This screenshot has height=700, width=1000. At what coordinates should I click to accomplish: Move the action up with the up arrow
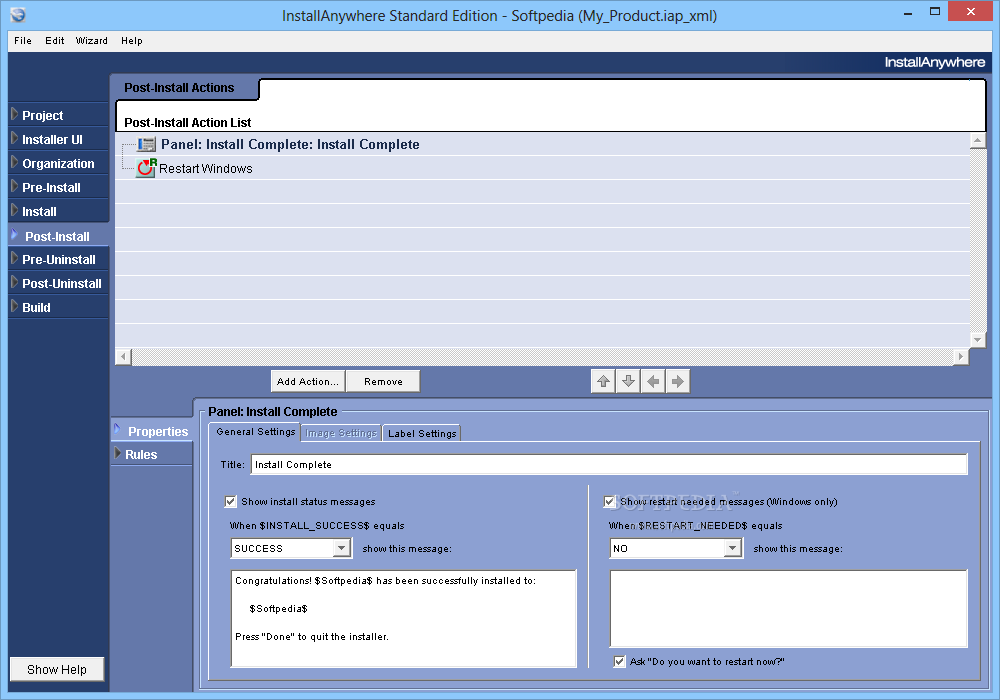point(603,381)
